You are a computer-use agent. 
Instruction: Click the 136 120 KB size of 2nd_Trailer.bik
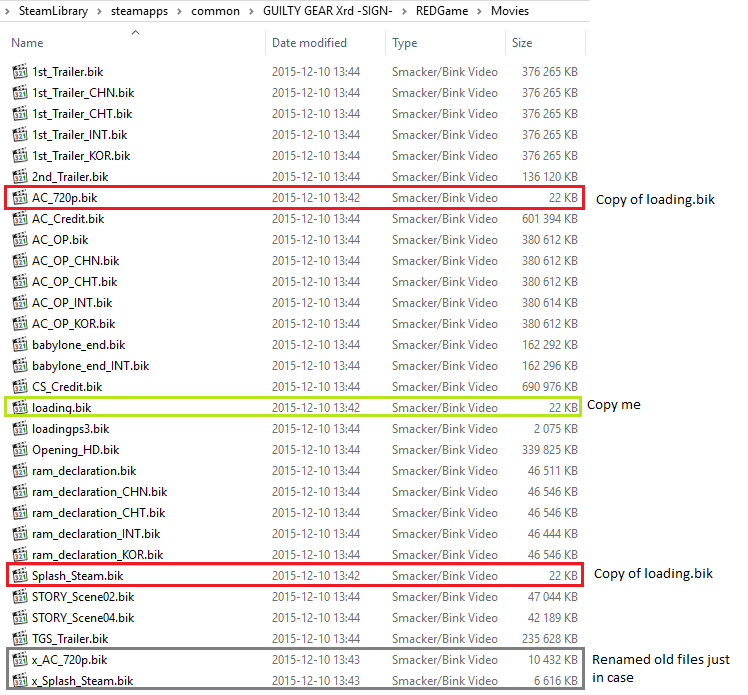550,177
